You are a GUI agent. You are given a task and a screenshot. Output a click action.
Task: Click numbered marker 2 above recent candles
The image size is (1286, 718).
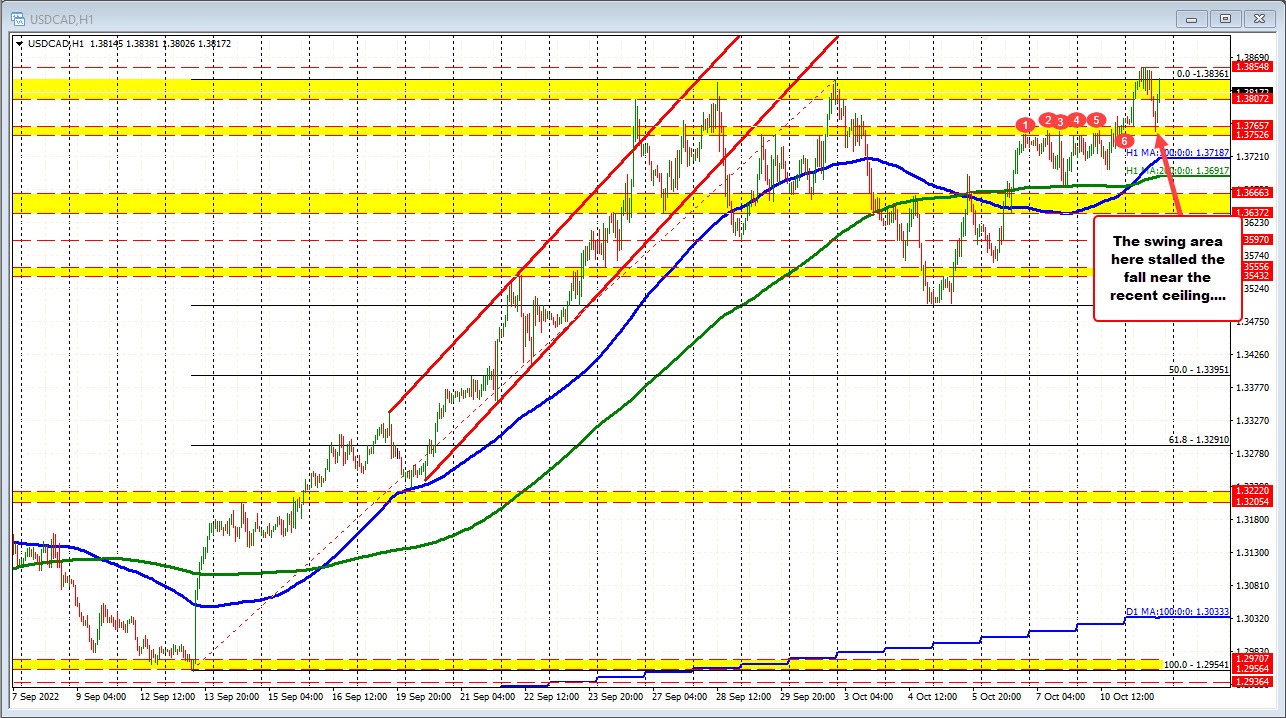click(x=1047, y=119)
